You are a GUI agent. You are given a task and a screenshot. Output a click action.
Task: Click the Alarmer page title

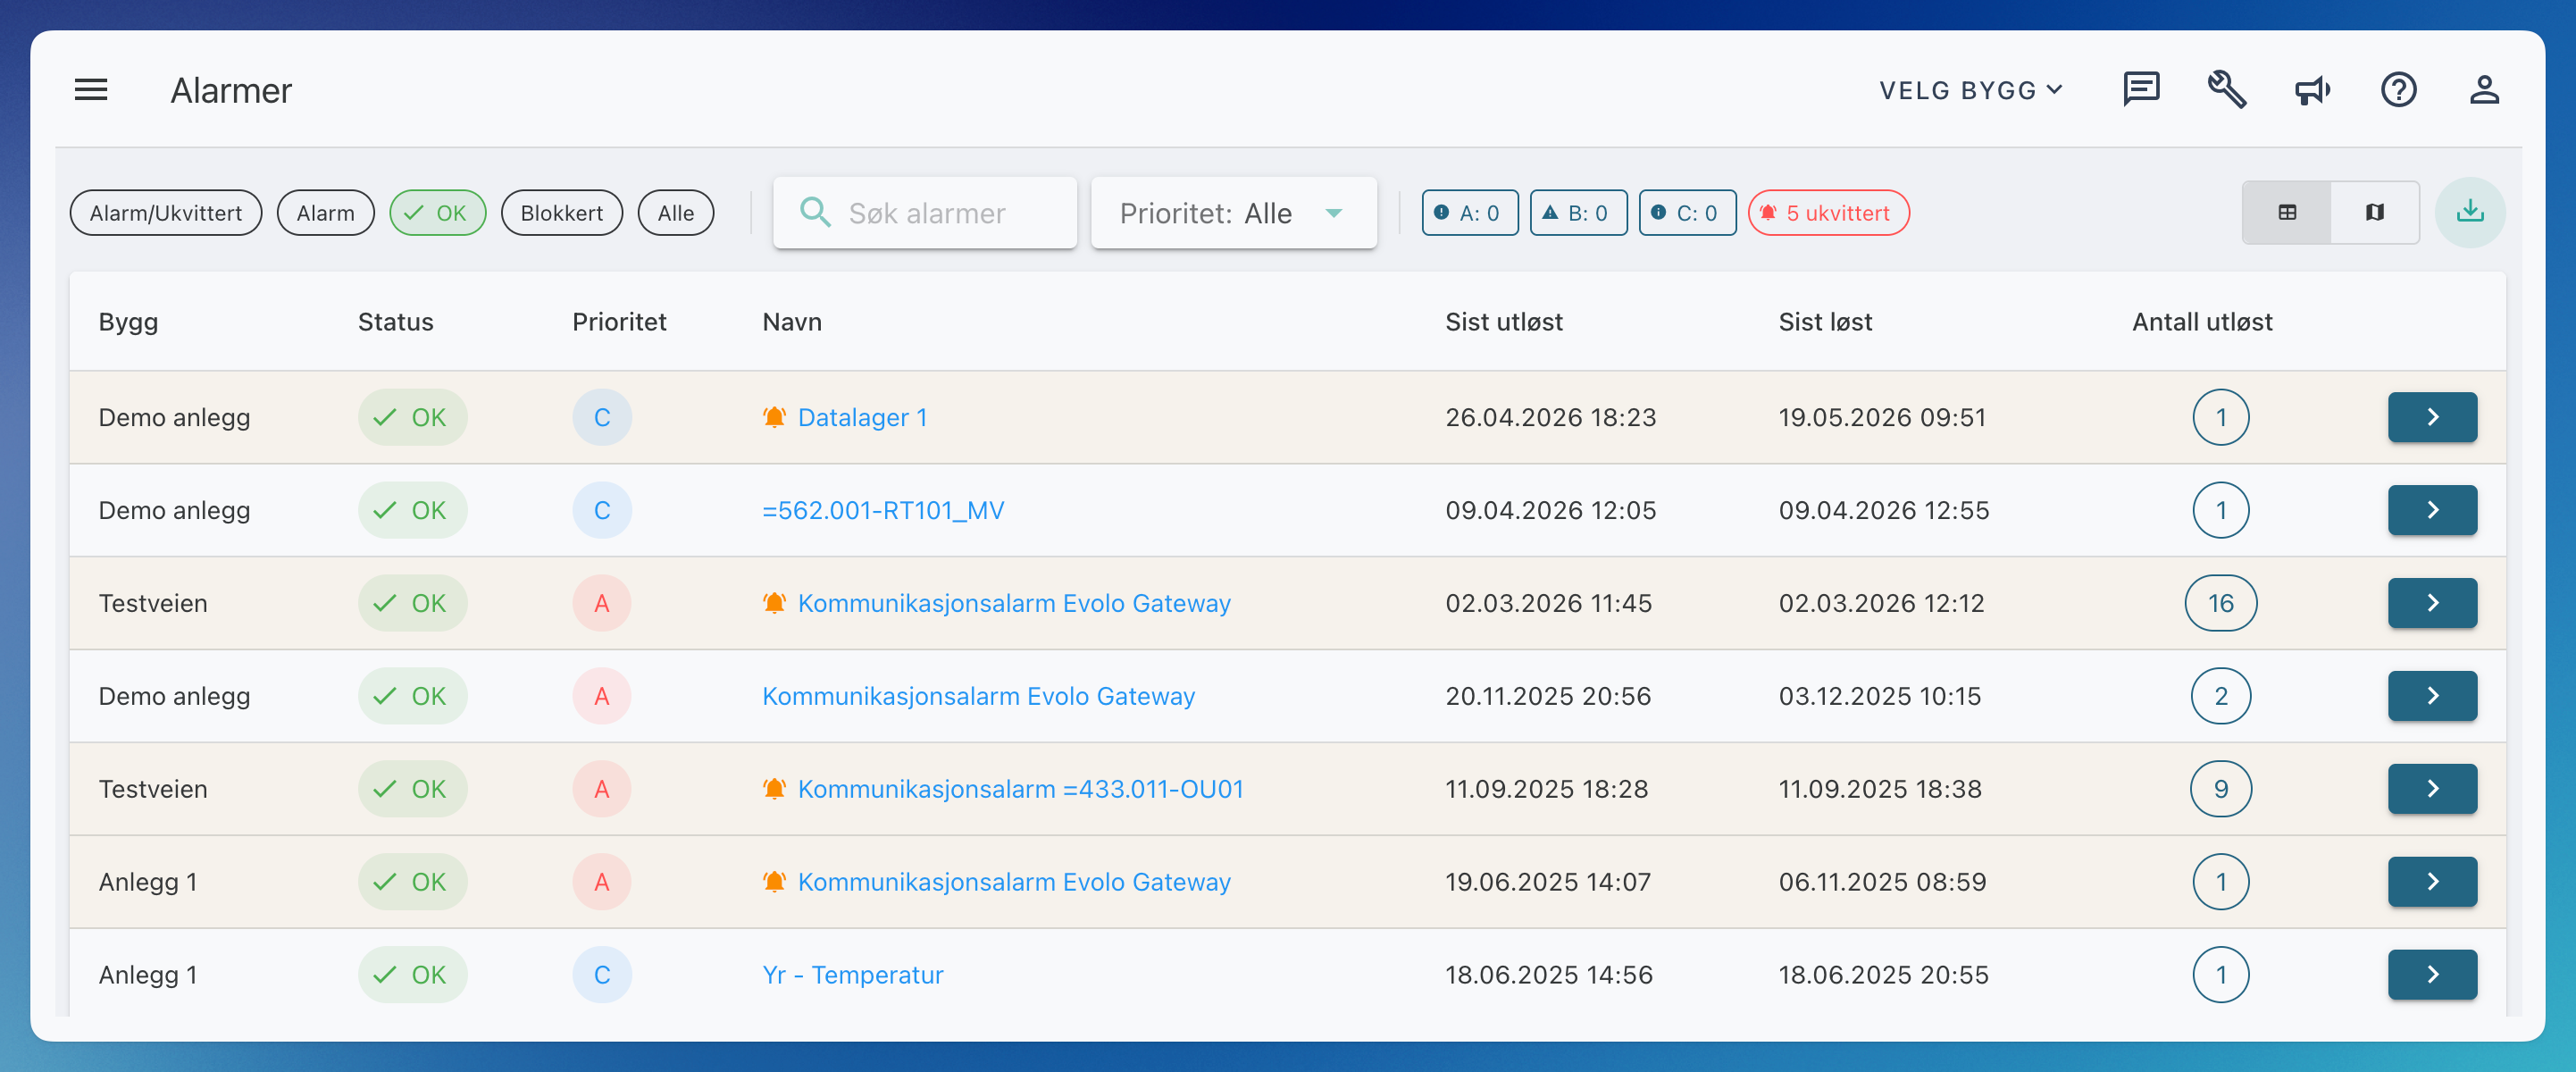pyautogui.click(x=231, y=90)
